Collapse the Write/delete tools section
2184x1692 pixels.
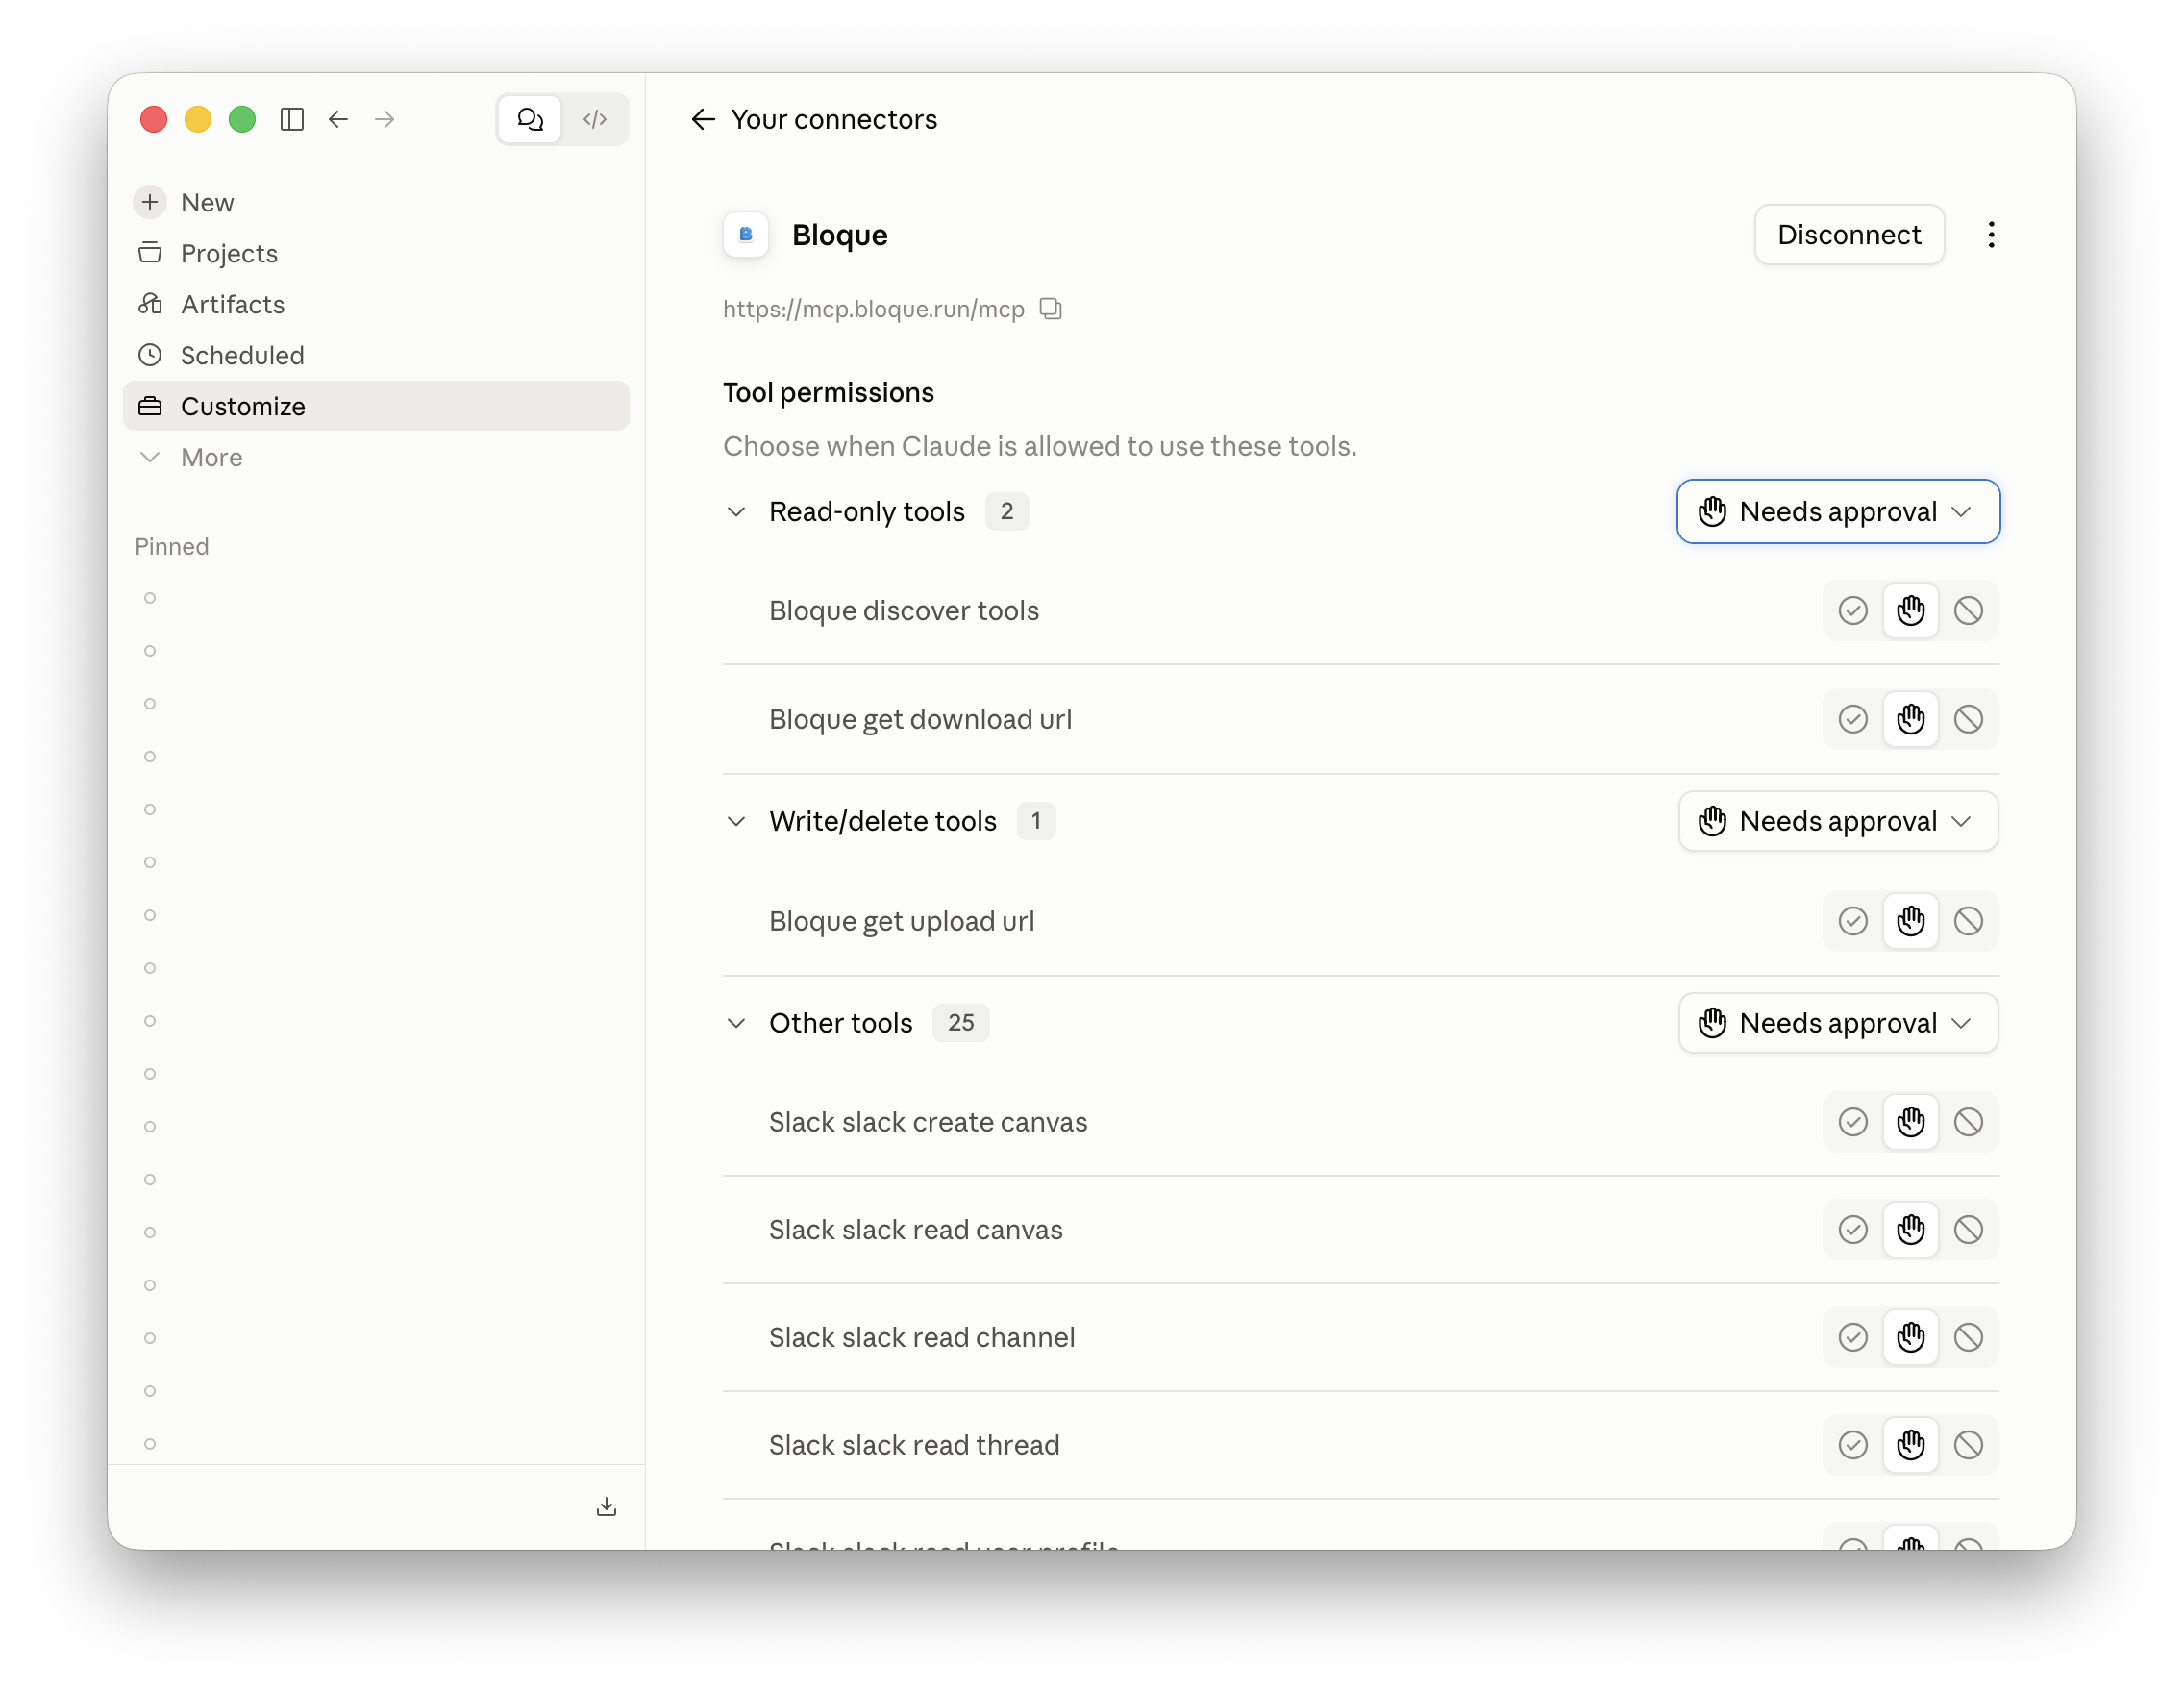click(x=736, y=821)
